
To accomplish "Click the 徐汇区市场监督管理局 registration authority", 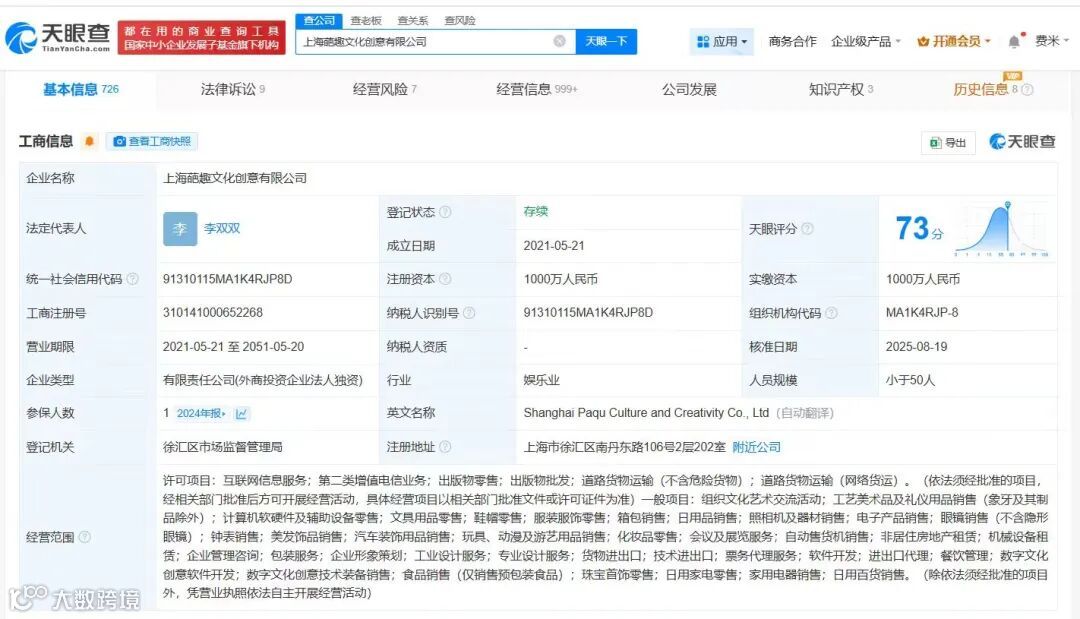I will 222,447.
